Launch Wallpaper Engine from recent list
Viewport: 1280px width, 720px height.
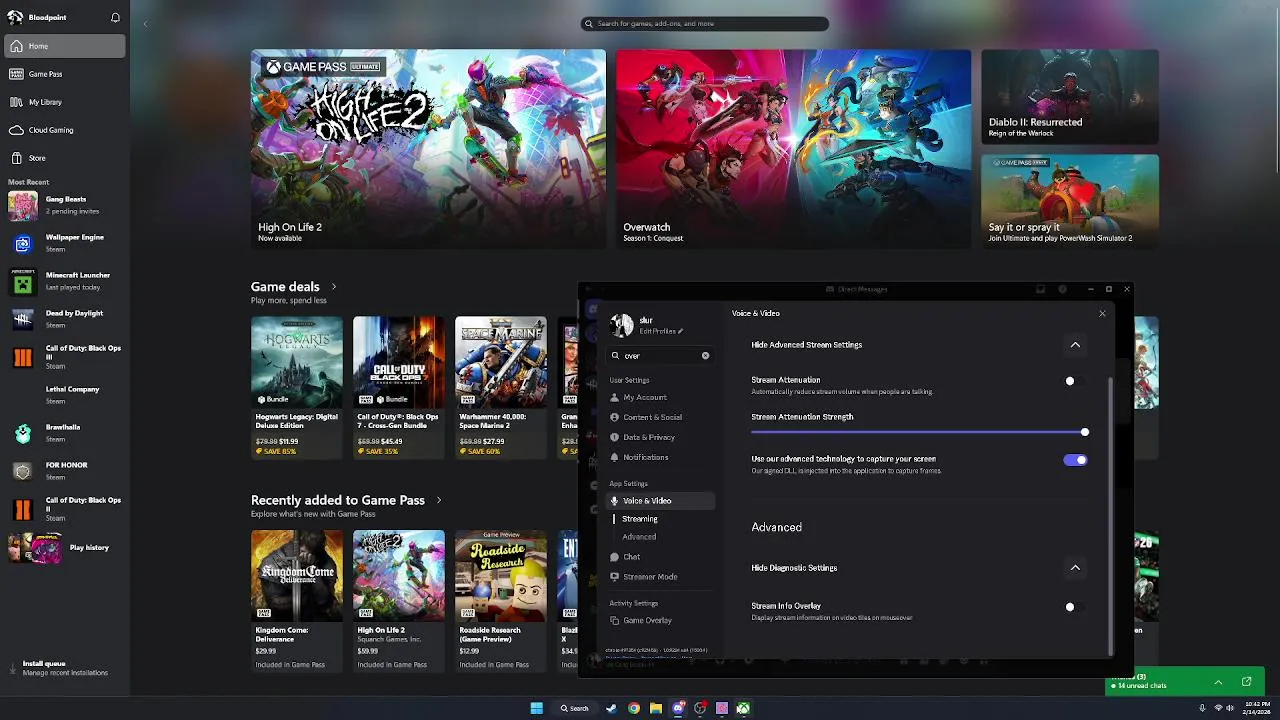[65, 243]
